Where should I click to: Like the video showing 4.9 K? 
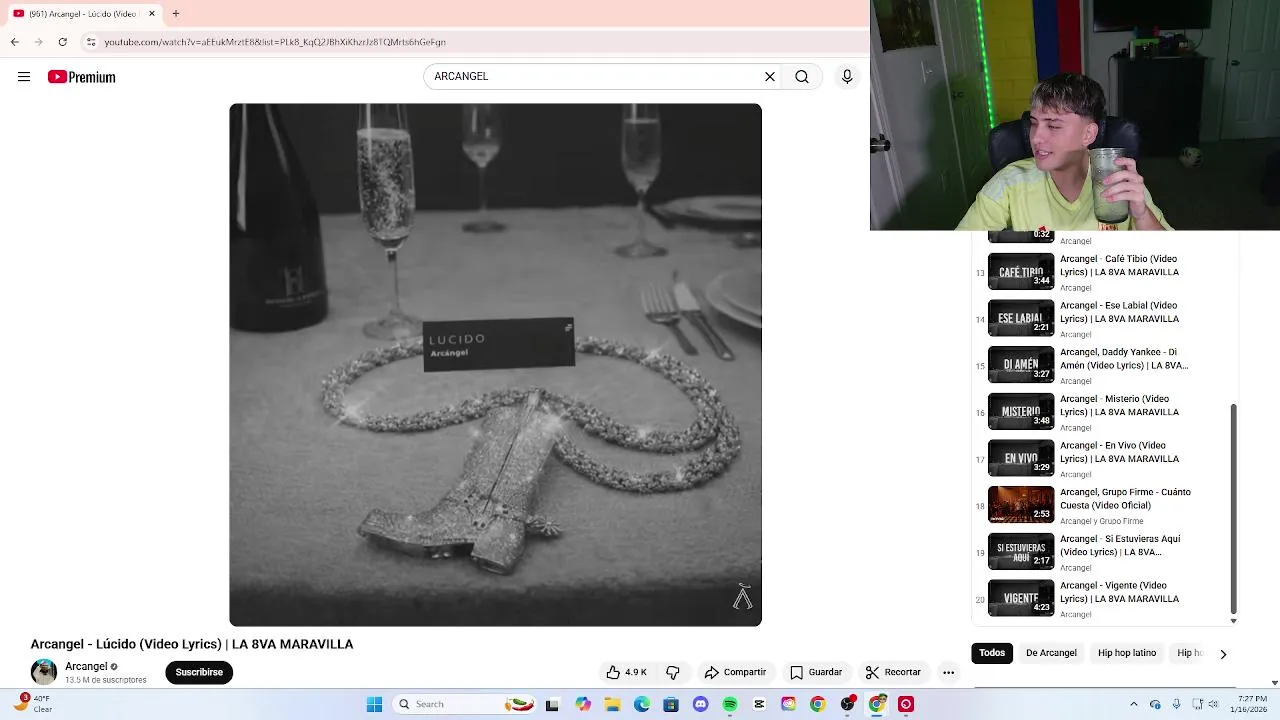[x=626, y=672]
